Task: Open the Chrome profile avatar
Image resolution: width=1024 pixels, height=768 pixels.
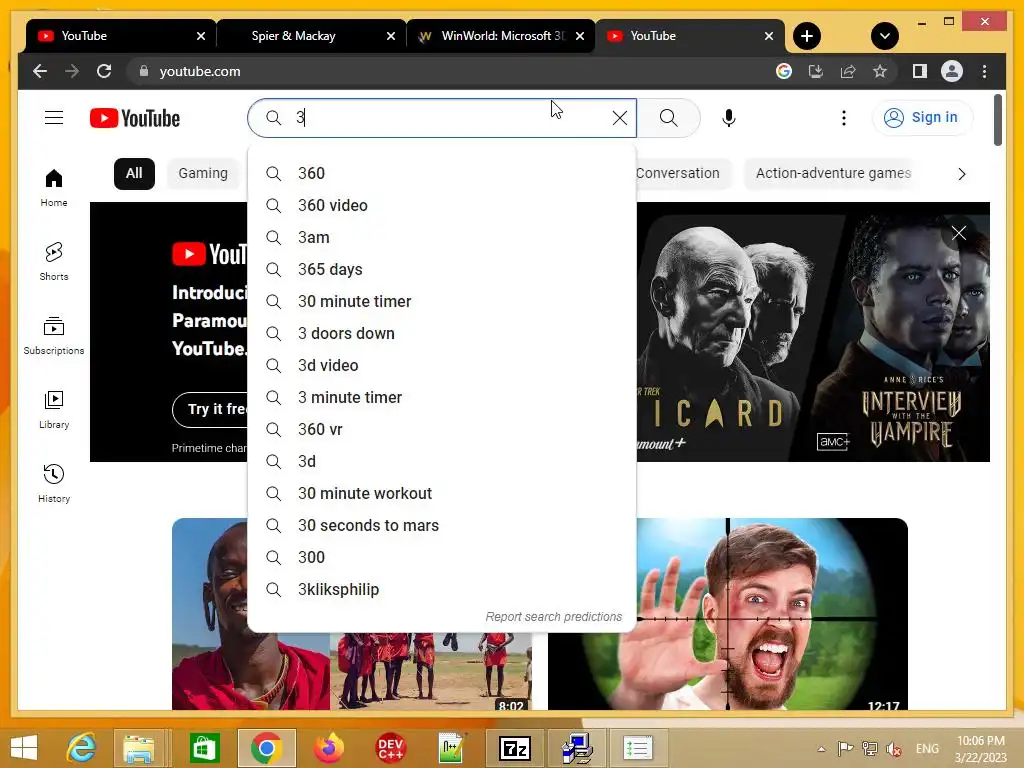Action: pos(952,71)
